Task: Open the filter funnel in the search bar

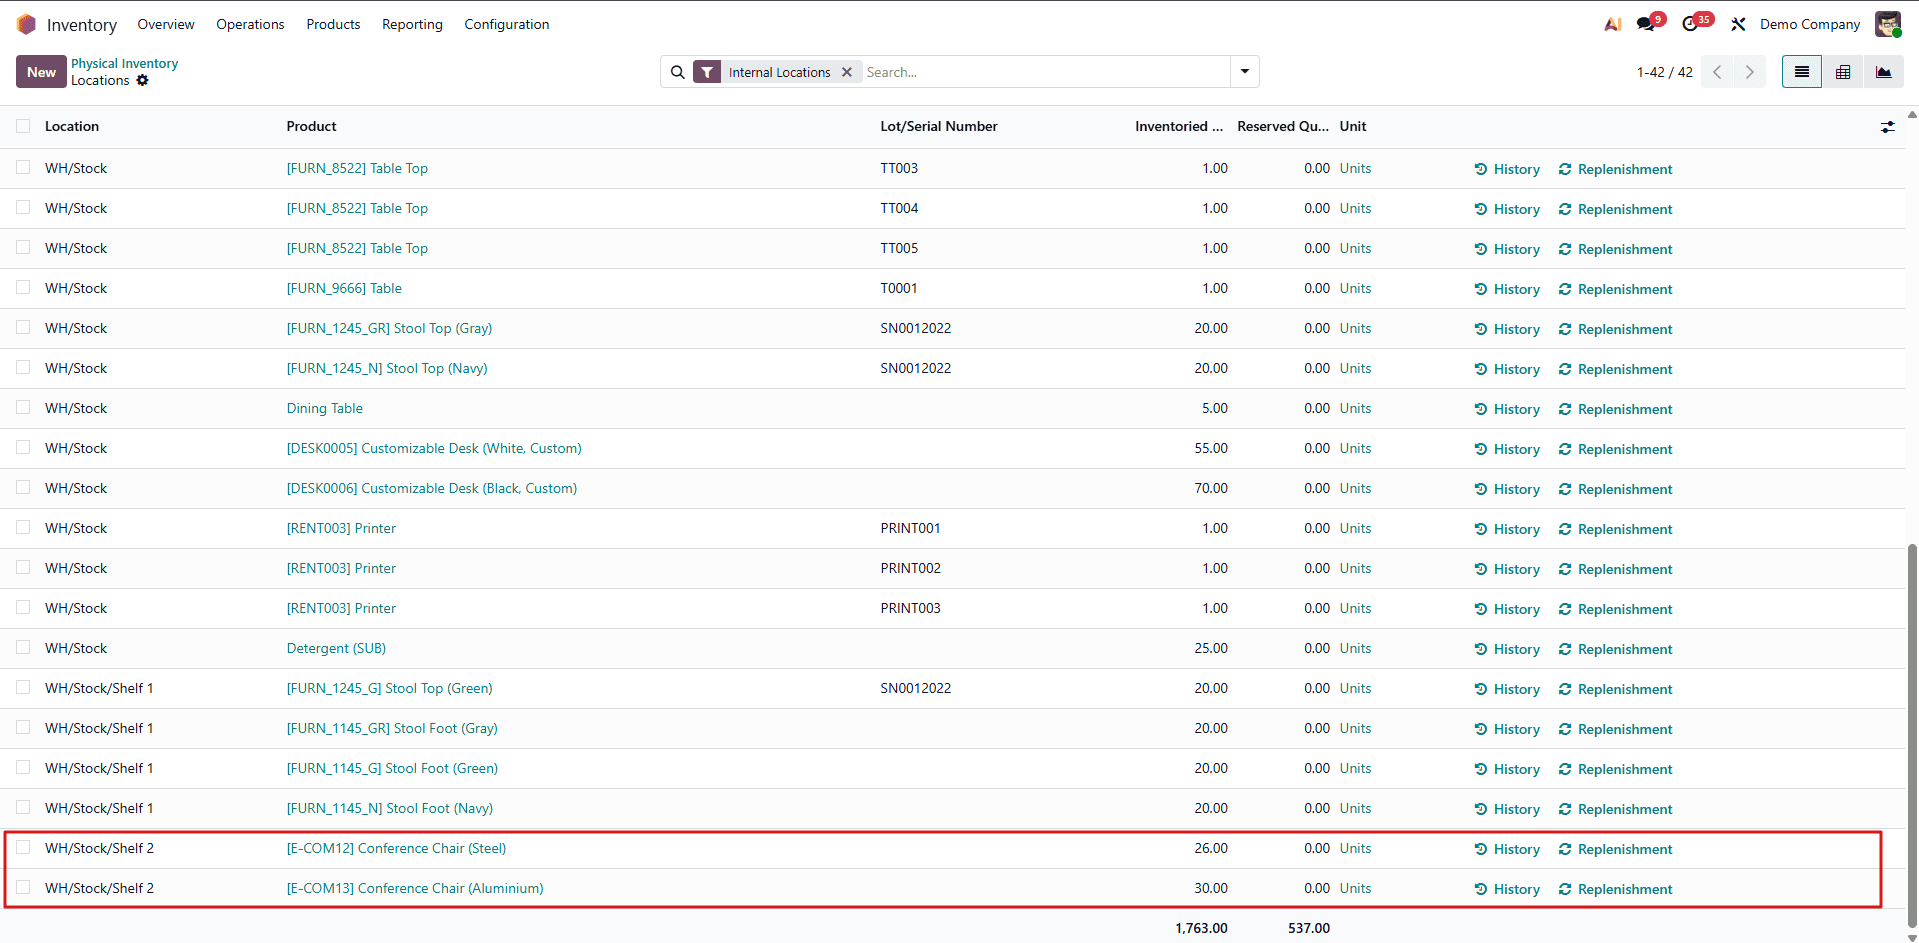Action: [x=707, y=71]
